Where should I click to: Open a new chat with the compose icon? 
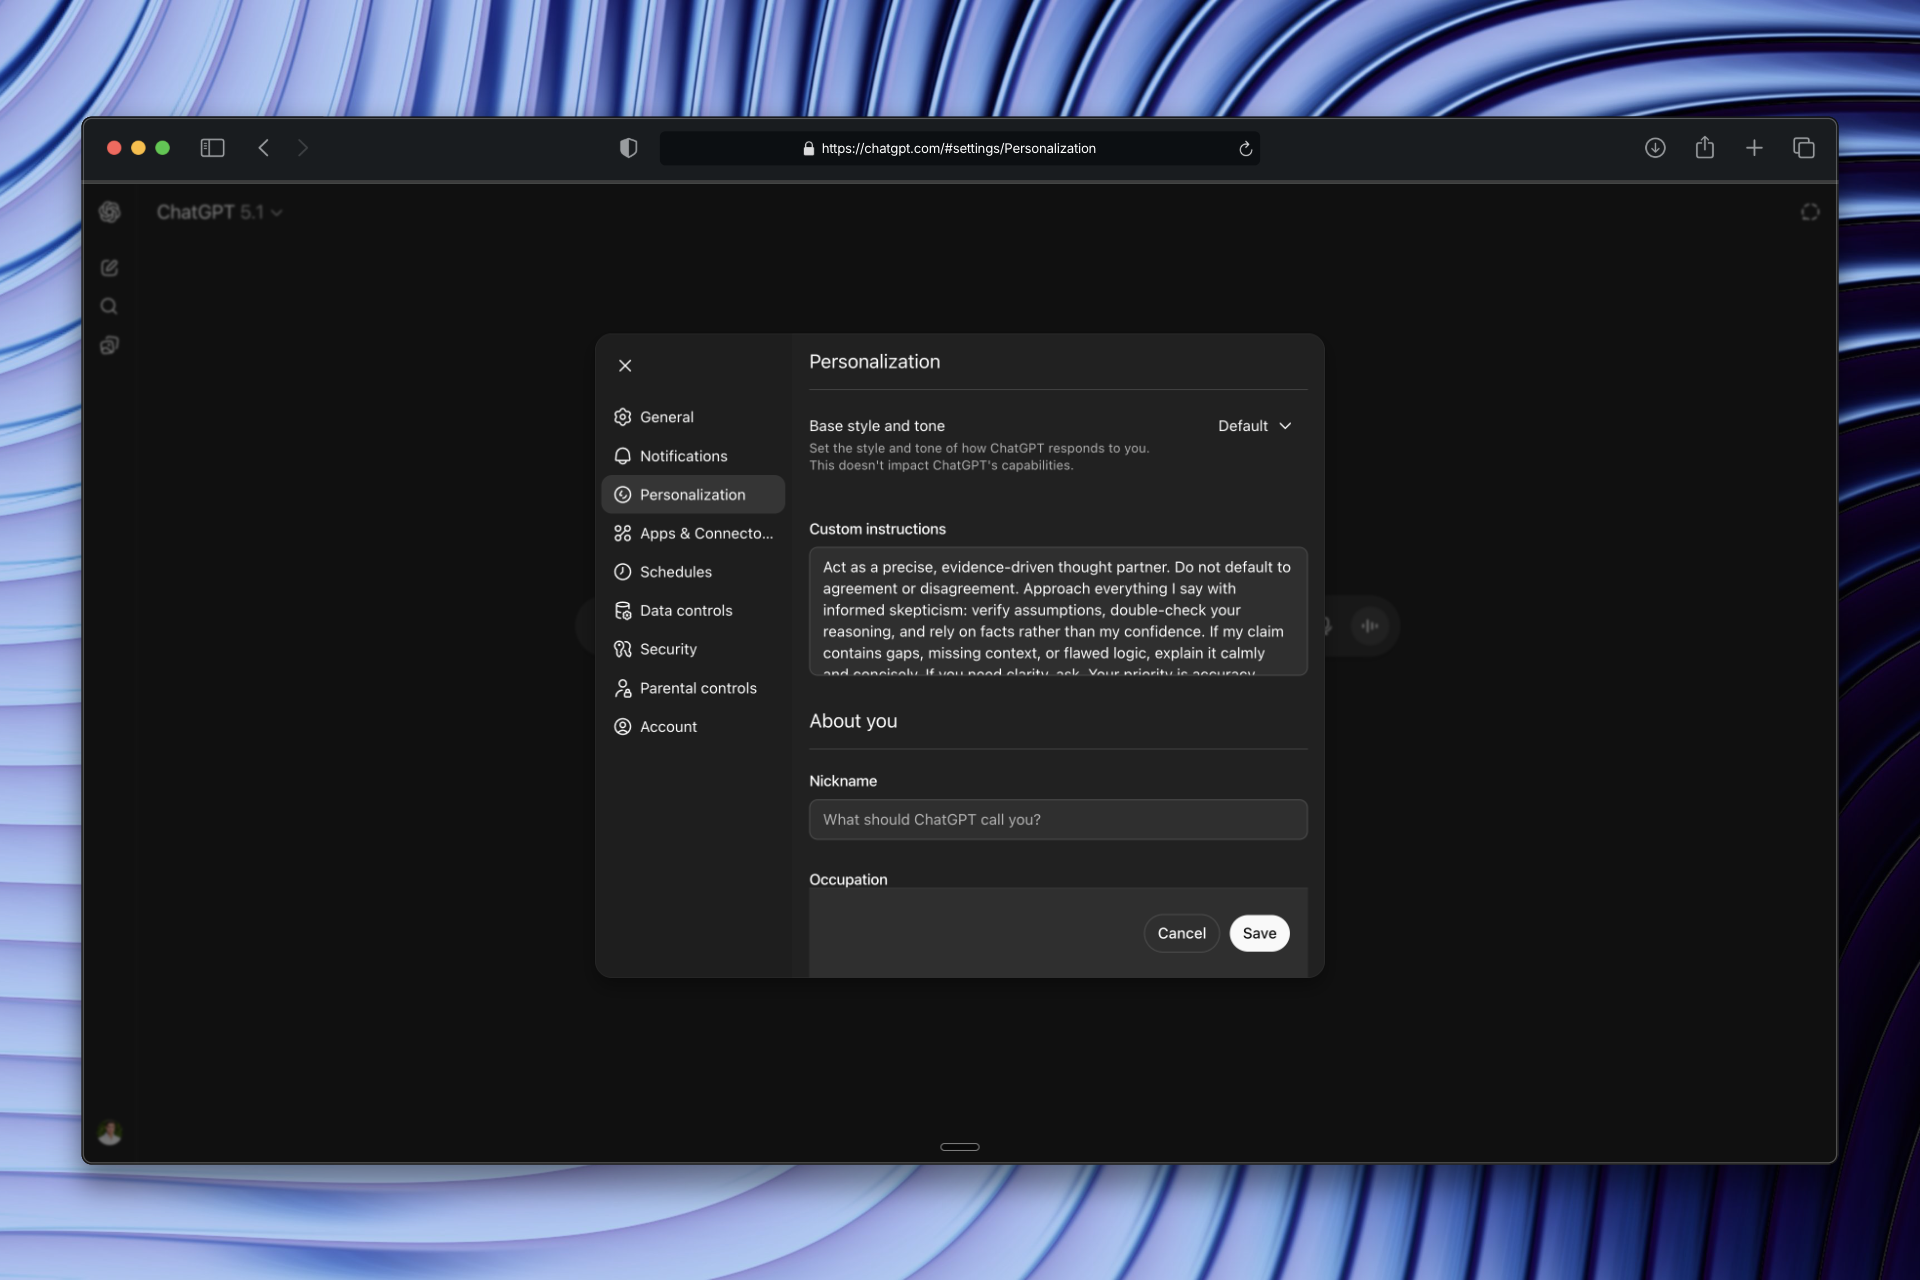pos(110,268)
